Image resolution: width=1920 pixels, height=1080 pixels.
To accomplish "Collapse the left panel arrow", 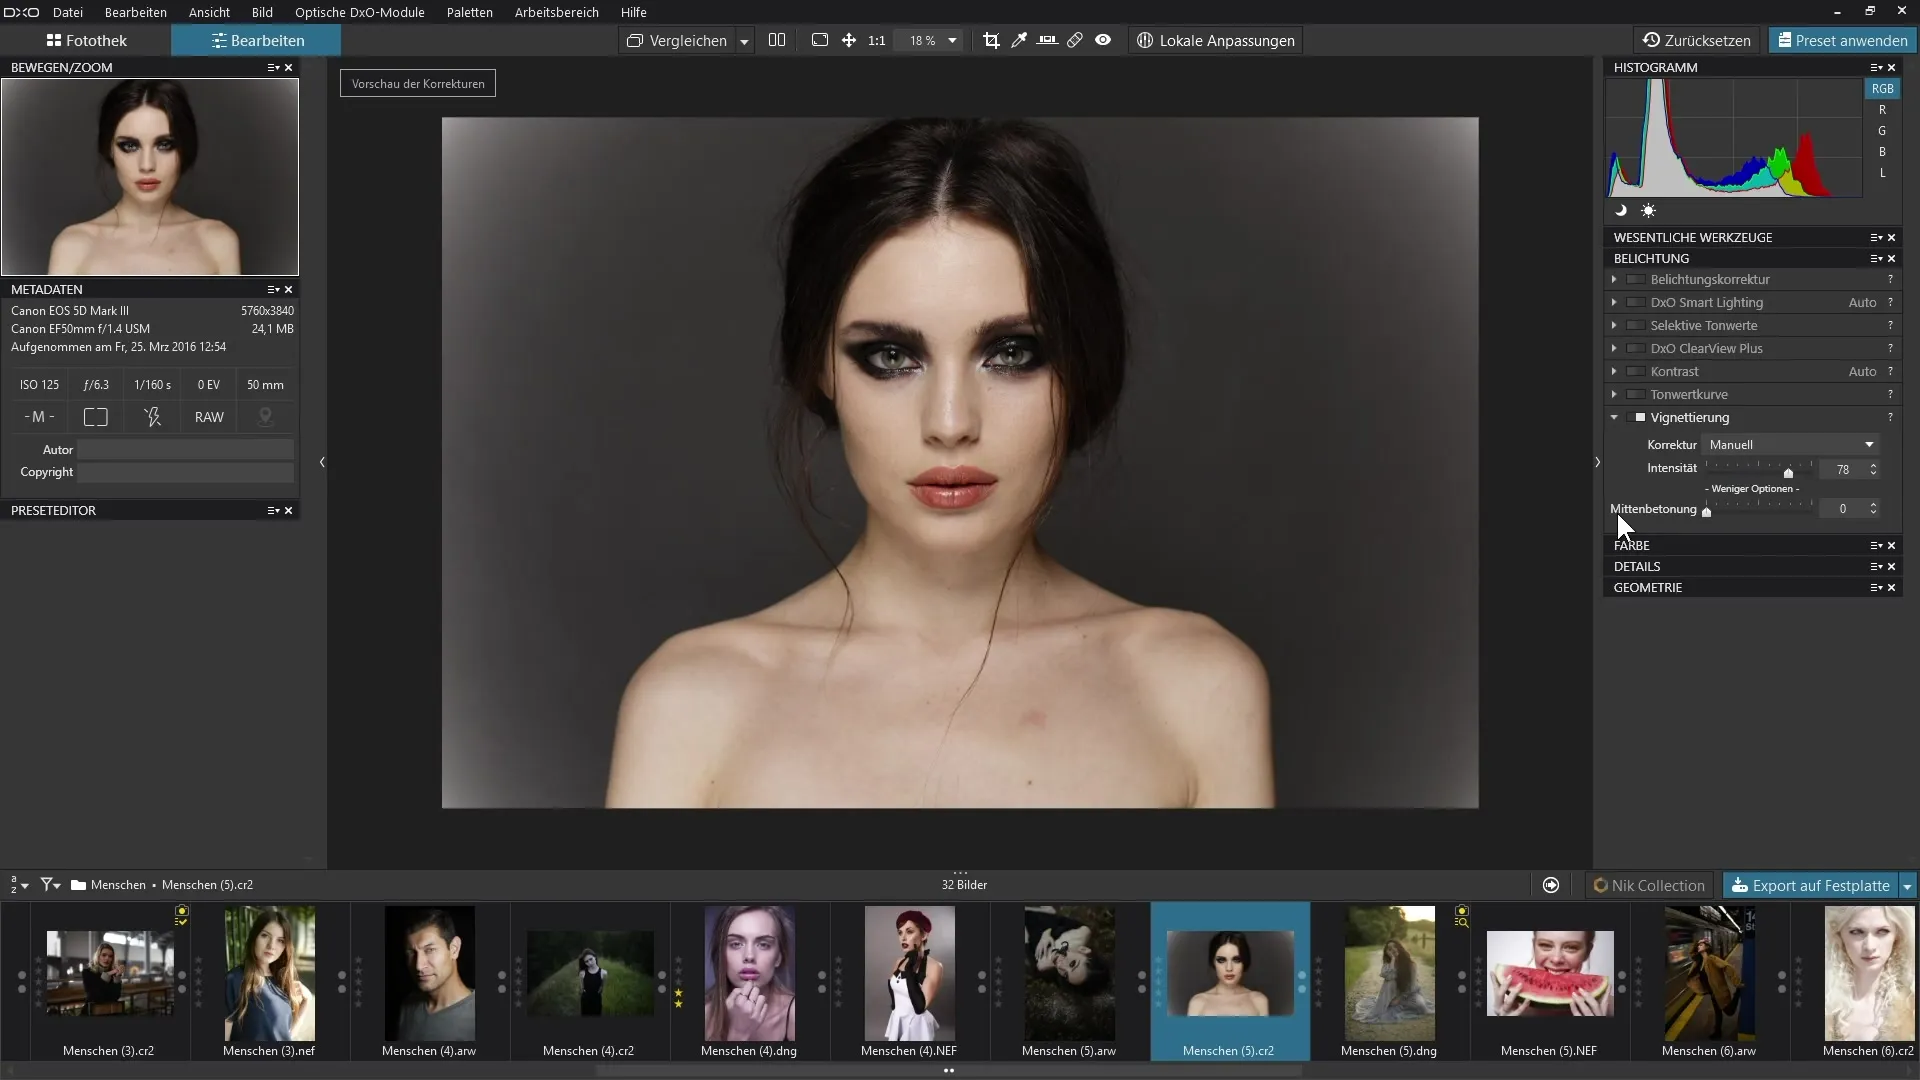I will [322, 462].
